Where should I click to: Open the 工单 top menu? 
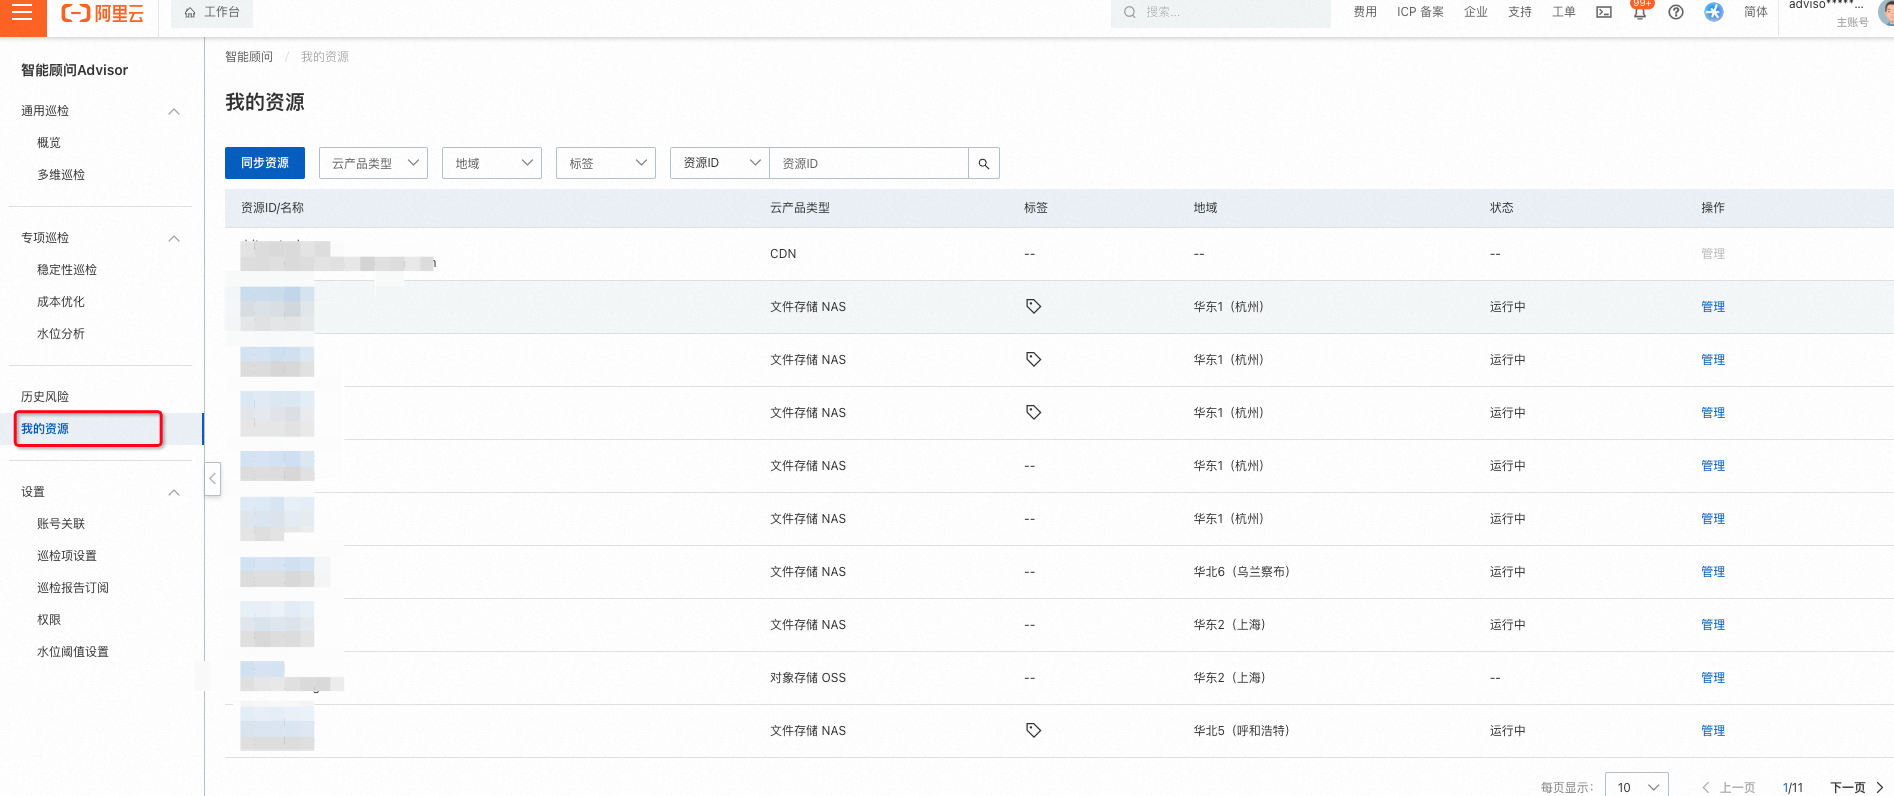1564,12
